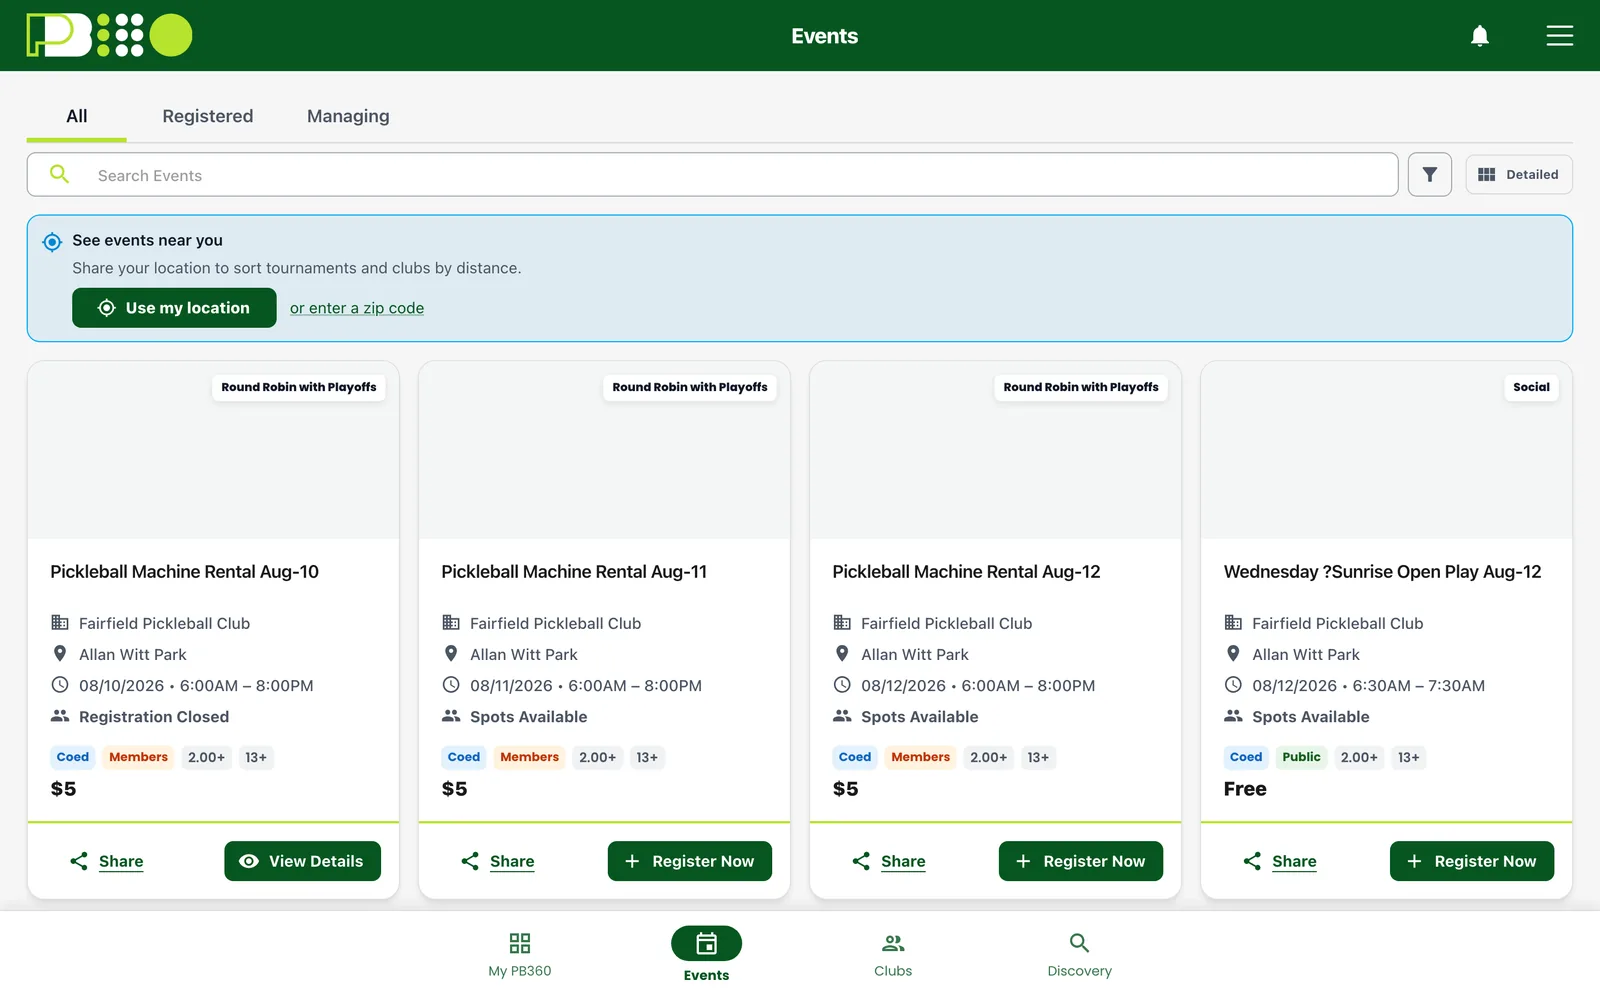Click 'Wednesday ?Sunrise Open Play Aug-12' title

(1382, 572)
